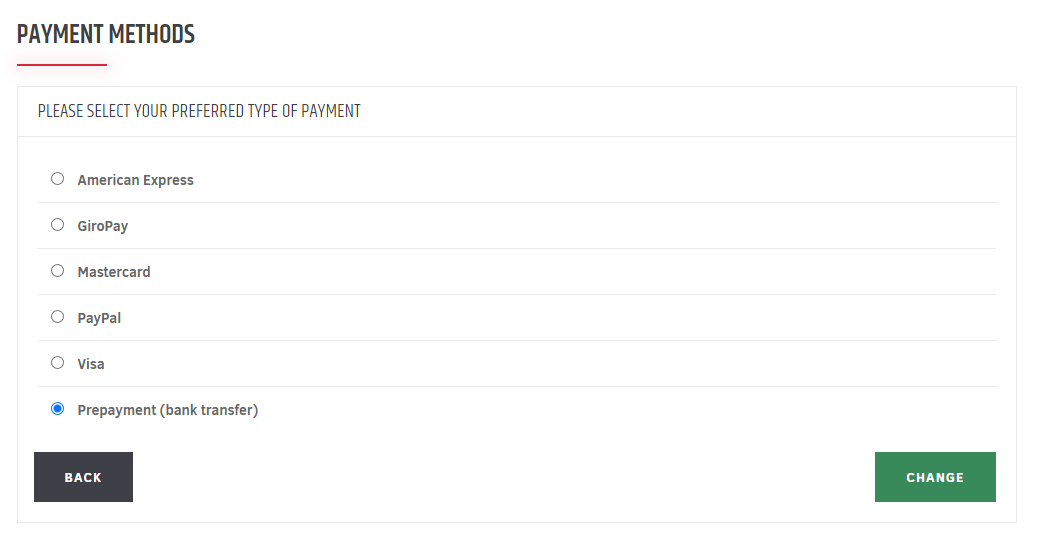Click the selected Prepayment radio button

click(57, 409)
